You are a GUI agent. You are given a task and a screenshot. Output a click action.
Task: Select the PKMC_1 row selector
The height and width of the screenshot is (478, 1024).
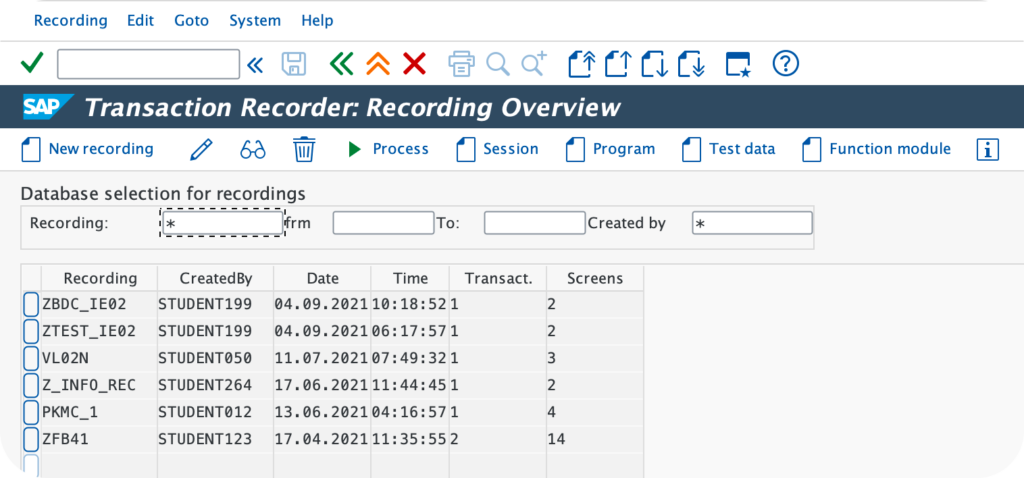(31, 413)
